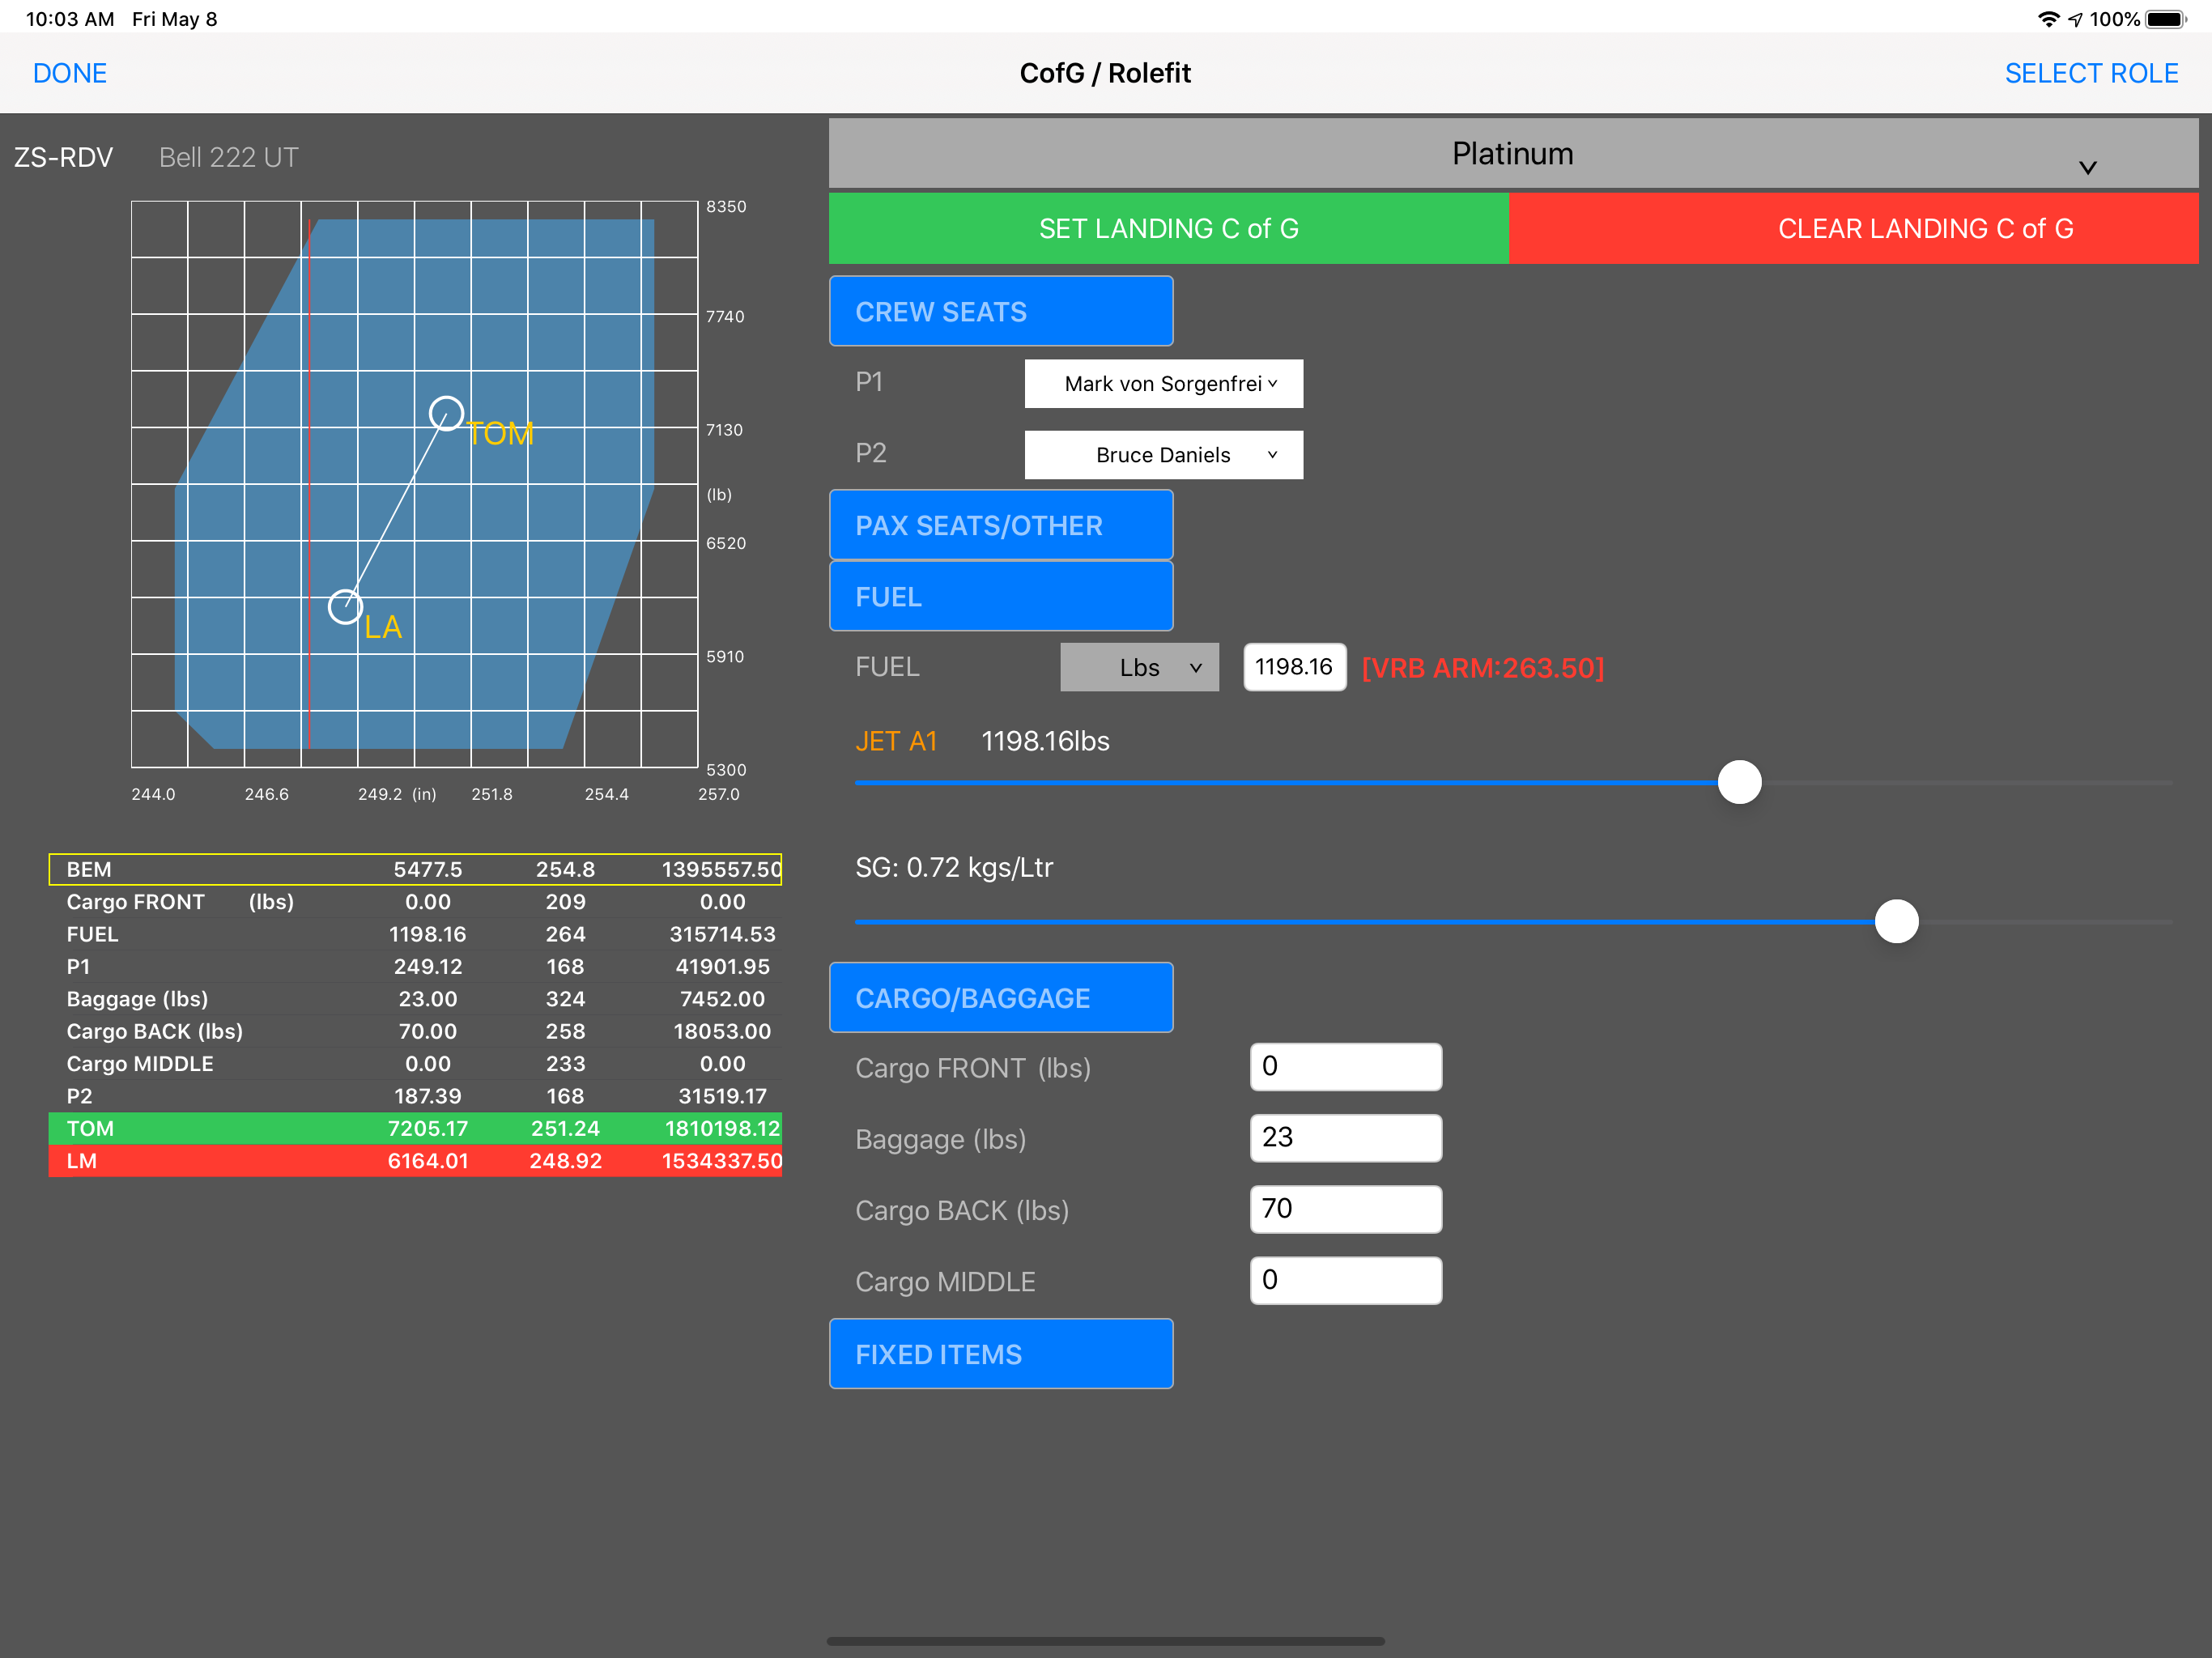Screen dimensions: 2212x1658
Task: Tap the TOM circle marker on graph
Action: 446,413
